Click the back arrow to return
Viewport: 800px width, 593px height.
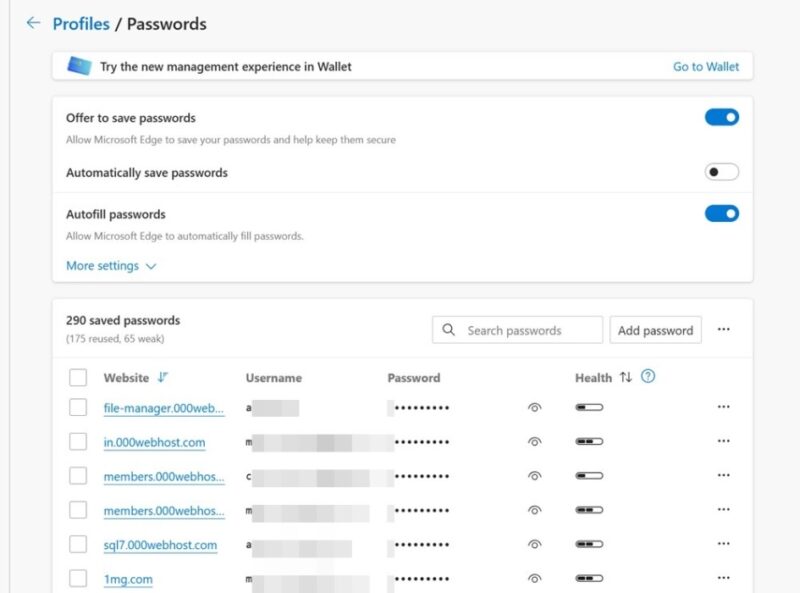(x=32, y=23)
